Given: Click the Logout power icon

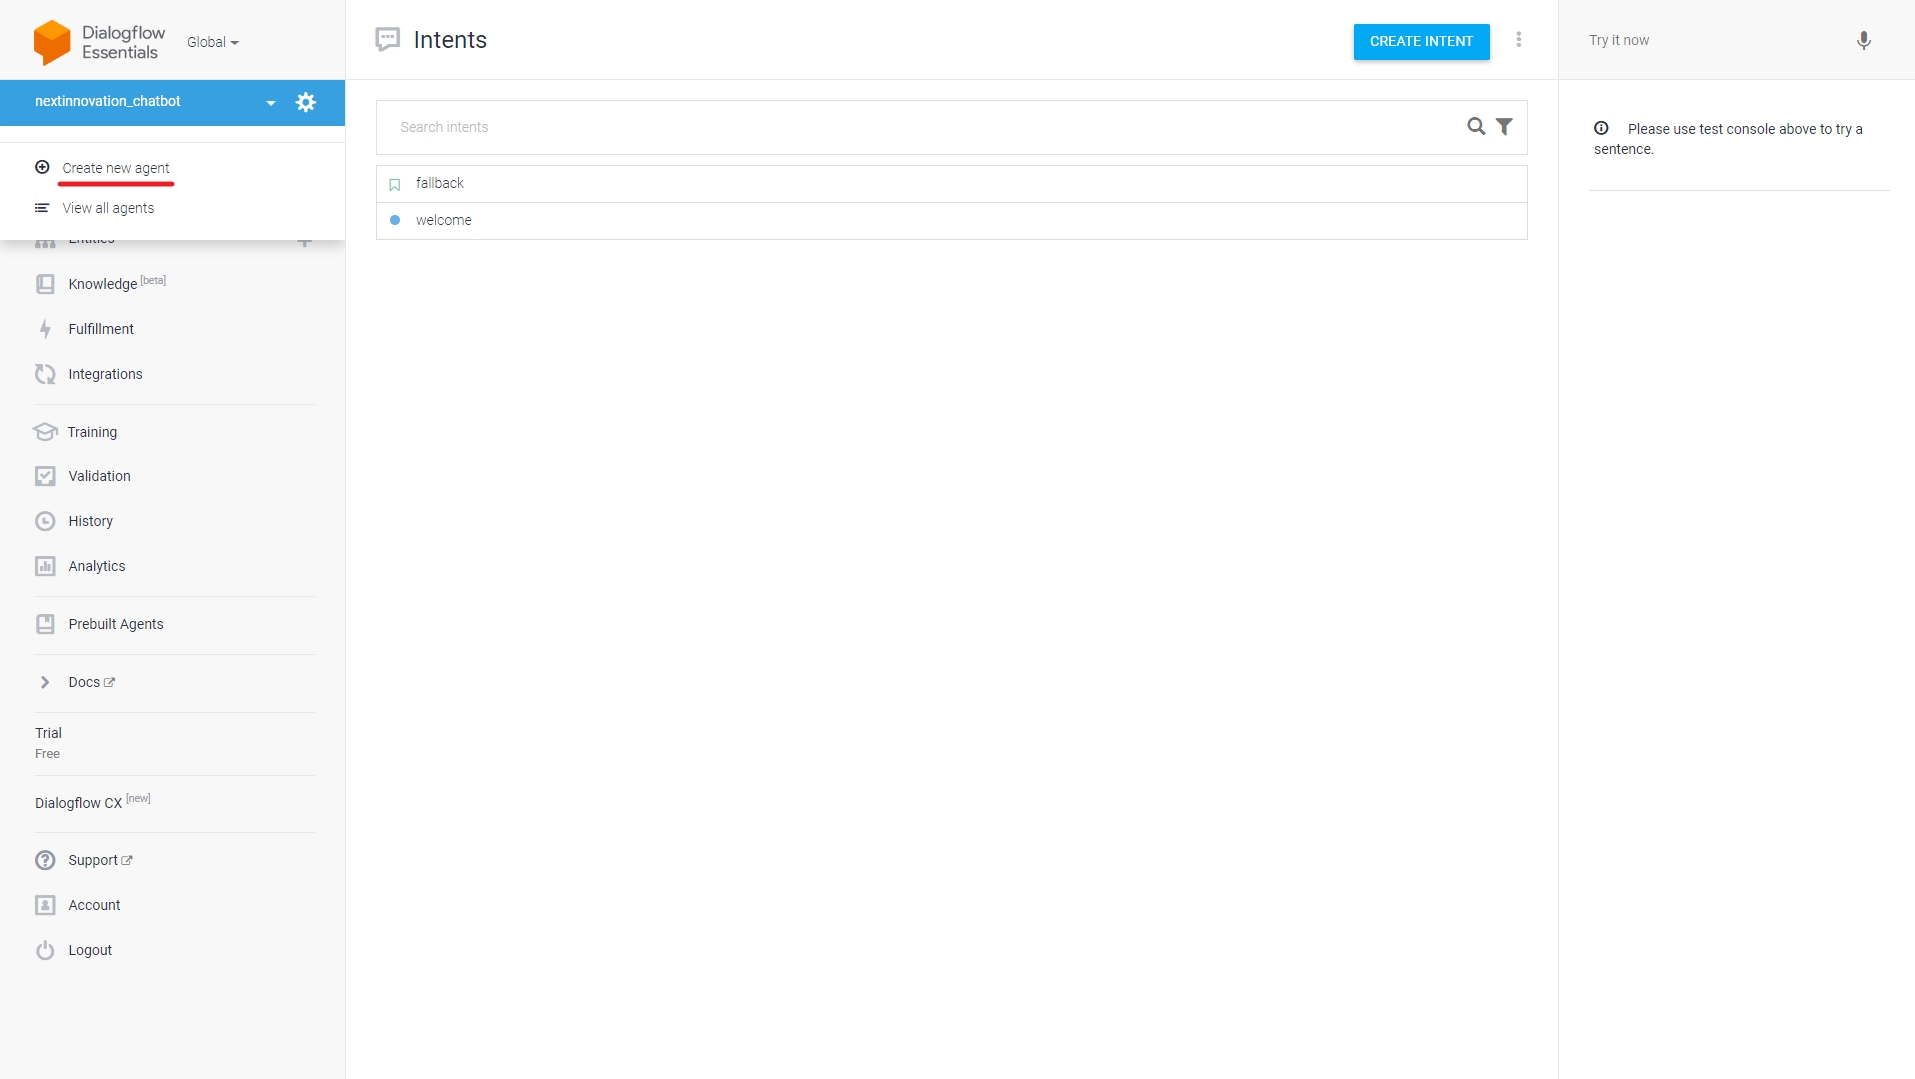Looking at the screenshot, I should coord(45,950).
